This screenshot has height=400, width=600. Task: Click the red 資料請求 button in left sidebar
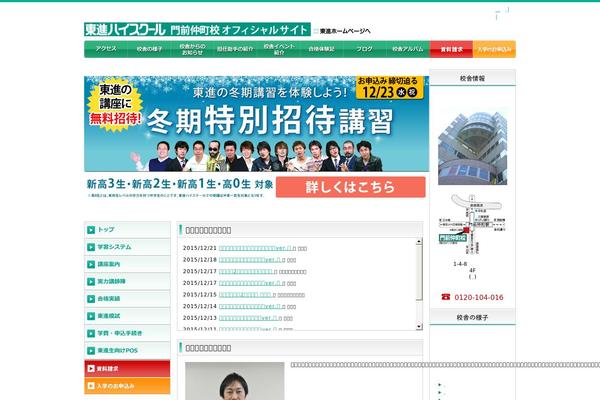(x=127, y=368)
